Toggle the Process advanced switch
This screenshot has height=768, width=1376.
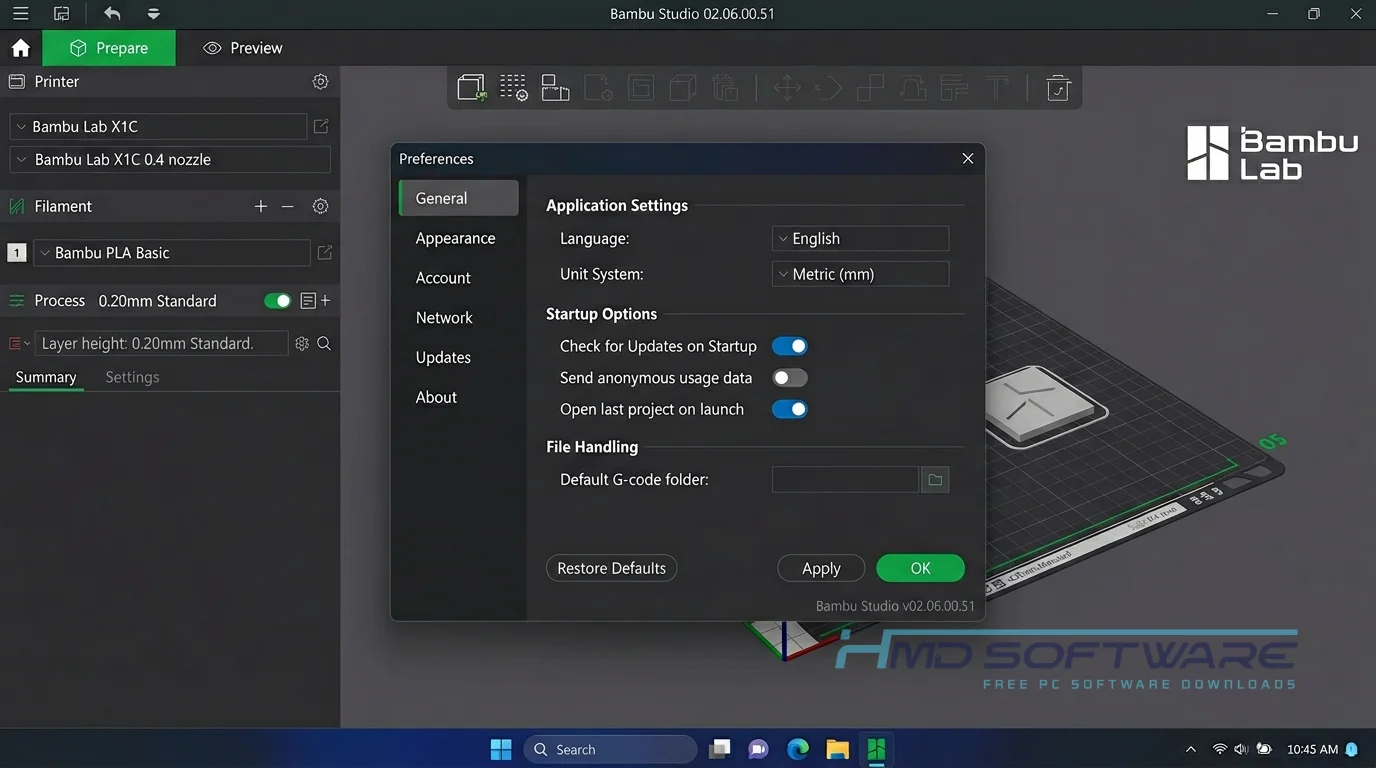[x=277, y=301]
